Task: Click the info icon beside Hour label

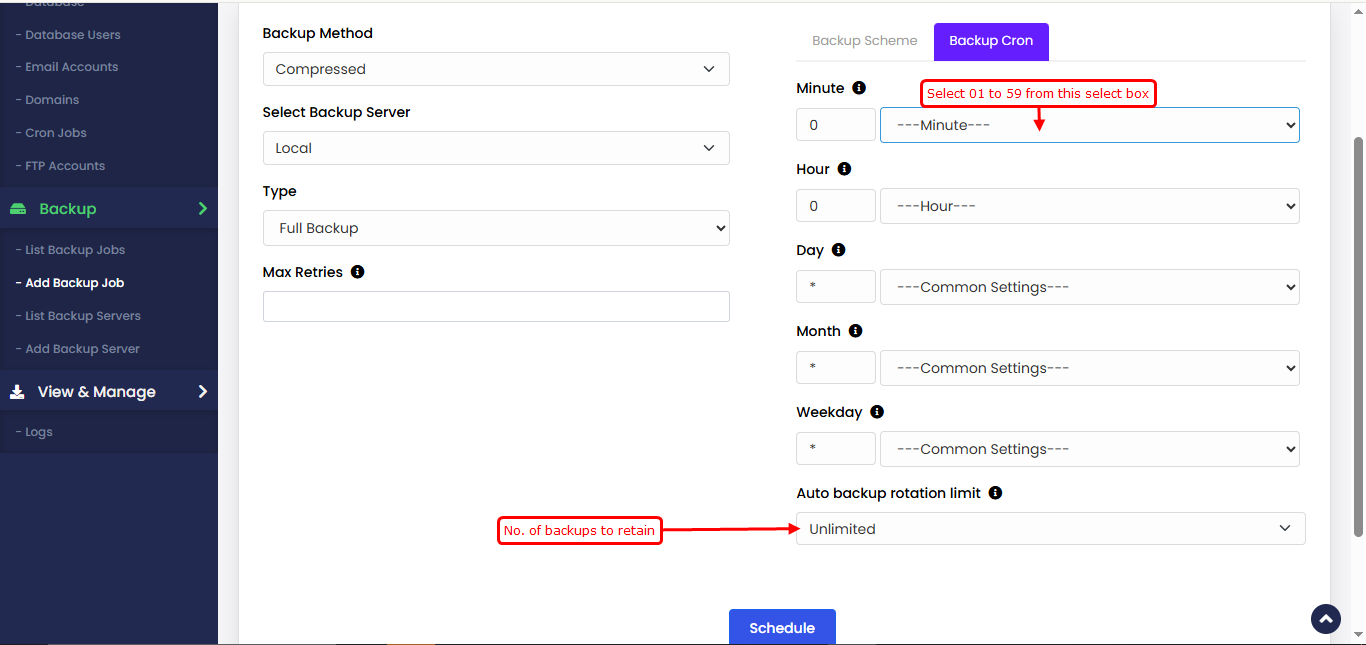Action: 844,169
